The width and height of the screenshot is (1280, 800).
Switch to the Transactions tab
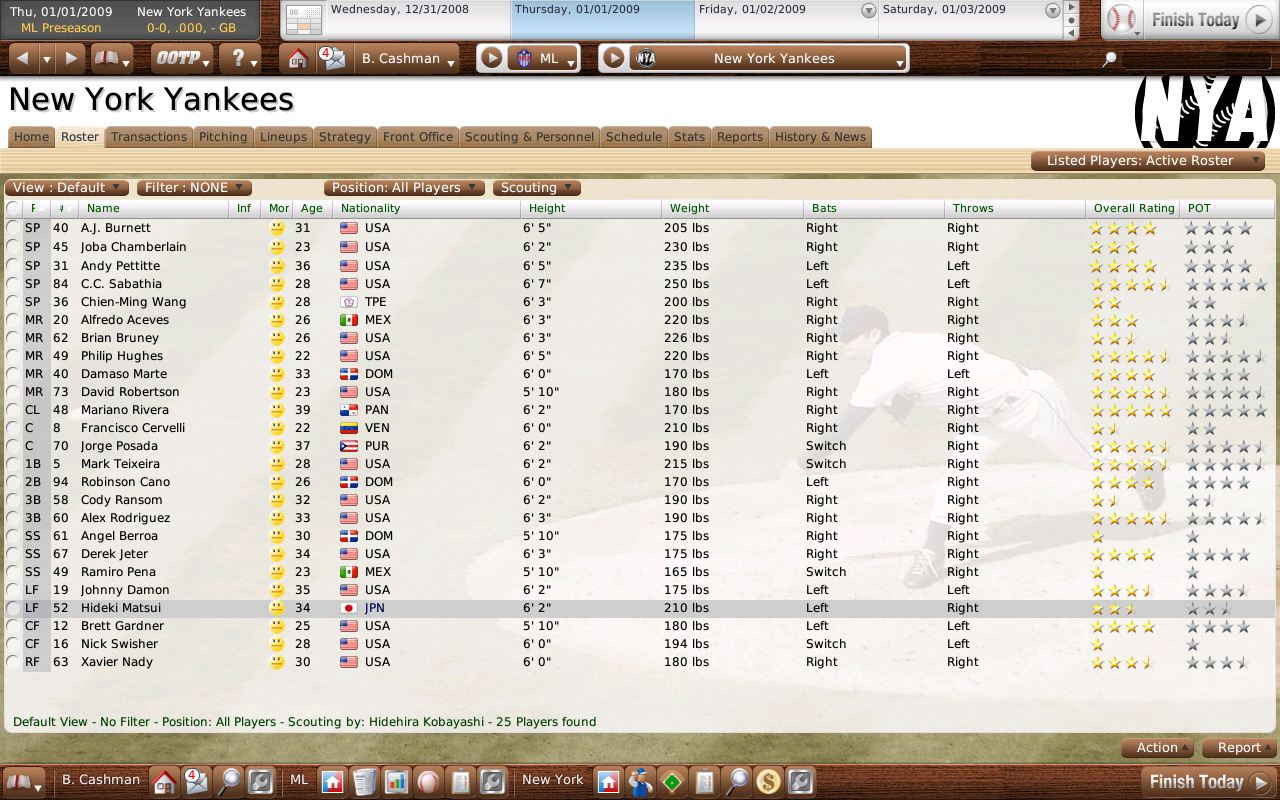coord(149,137)
